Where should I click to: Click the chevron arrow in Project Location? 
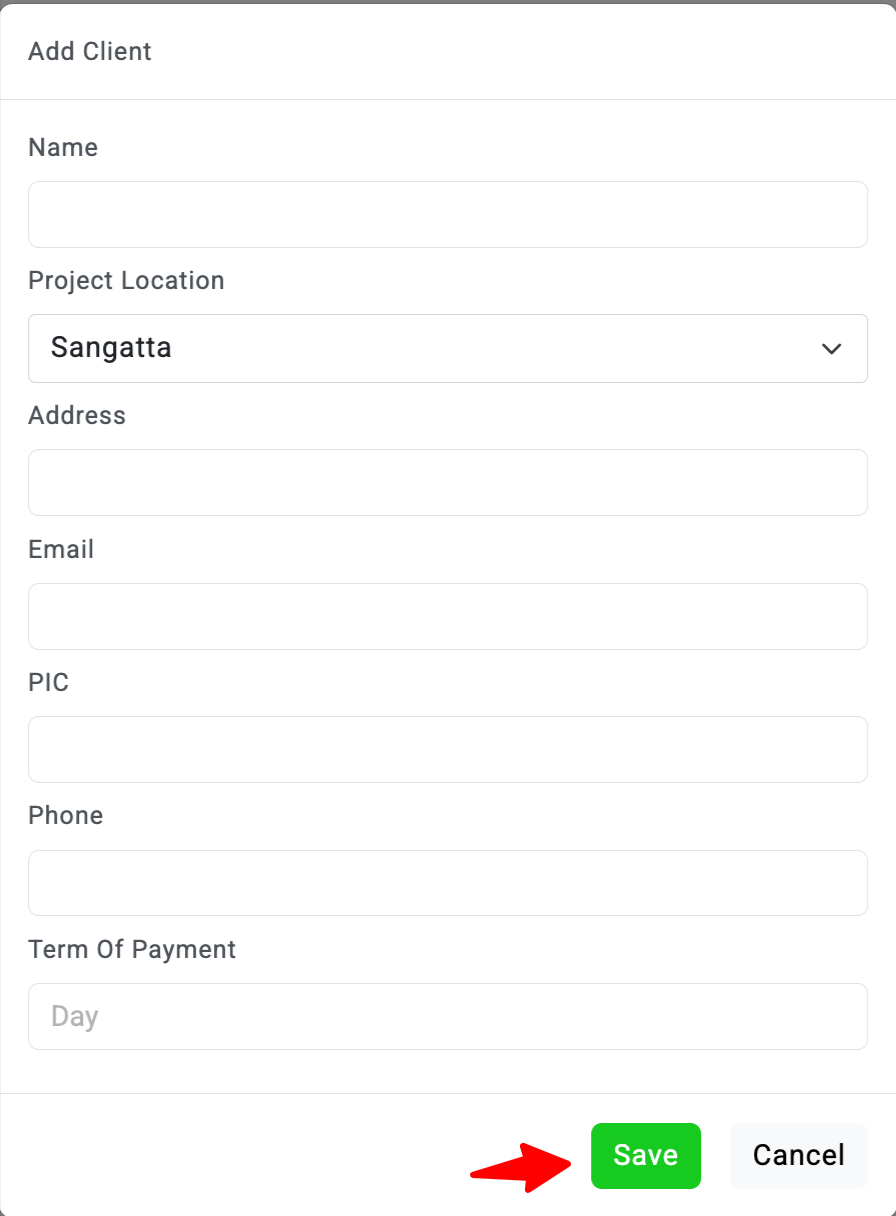point(831,349)
